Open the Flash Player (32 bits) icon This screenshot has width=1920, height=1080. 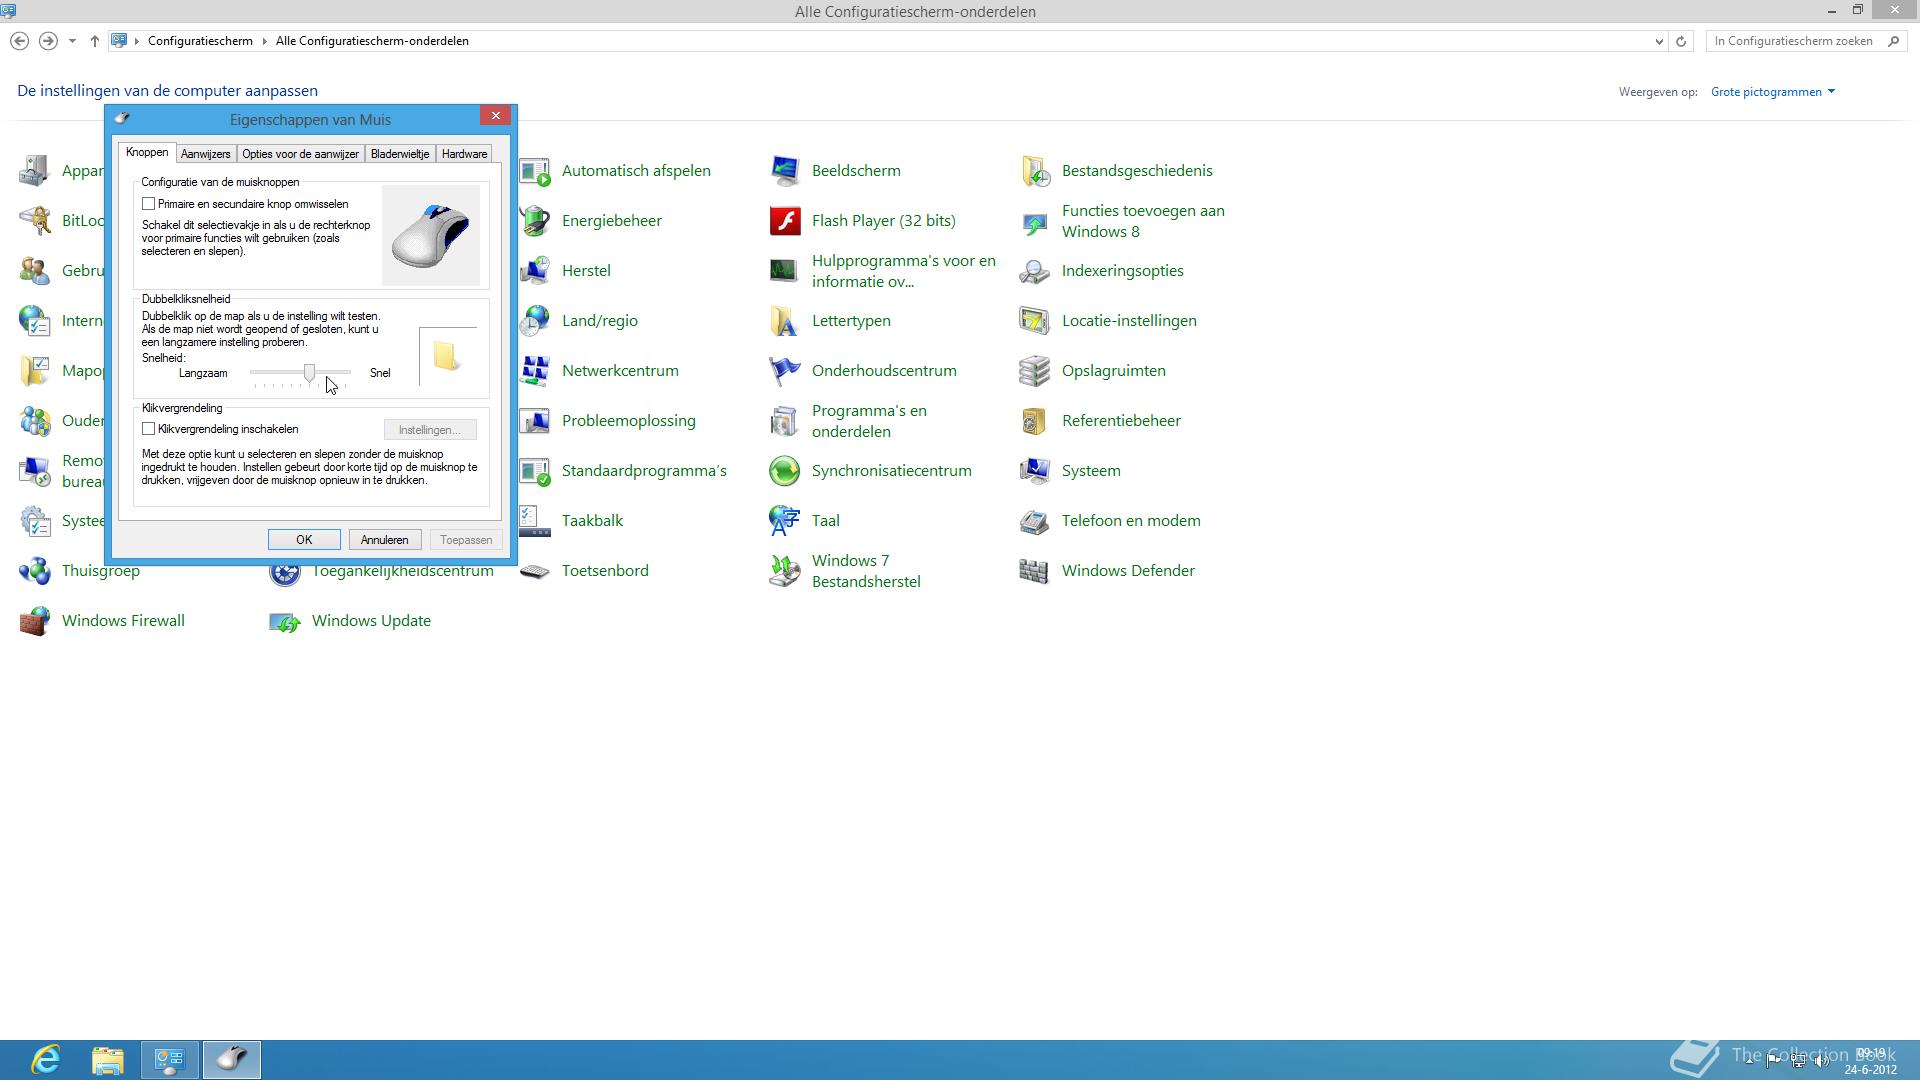click(x=785, y=221)
